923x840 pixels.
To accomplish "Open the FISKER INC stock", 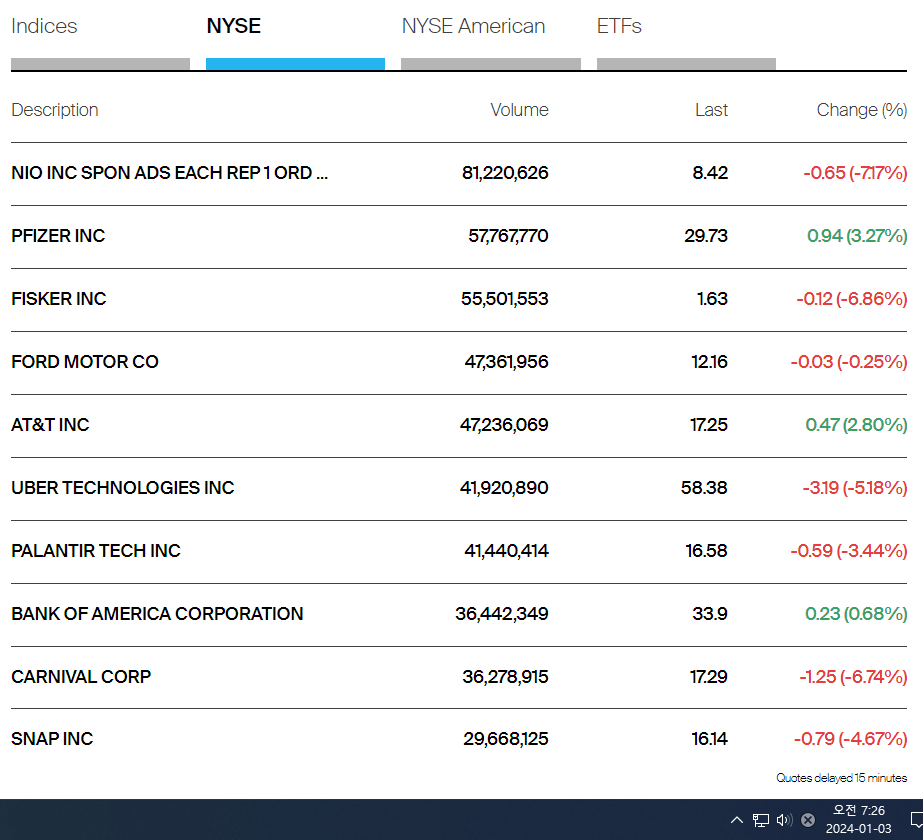I will [x=59, y=299].
